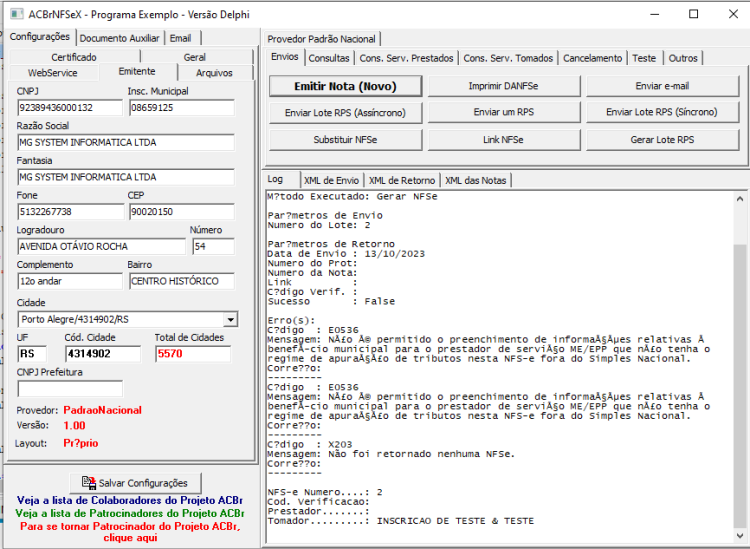Click the log vertical scrollbar thumb

[739, 384]
